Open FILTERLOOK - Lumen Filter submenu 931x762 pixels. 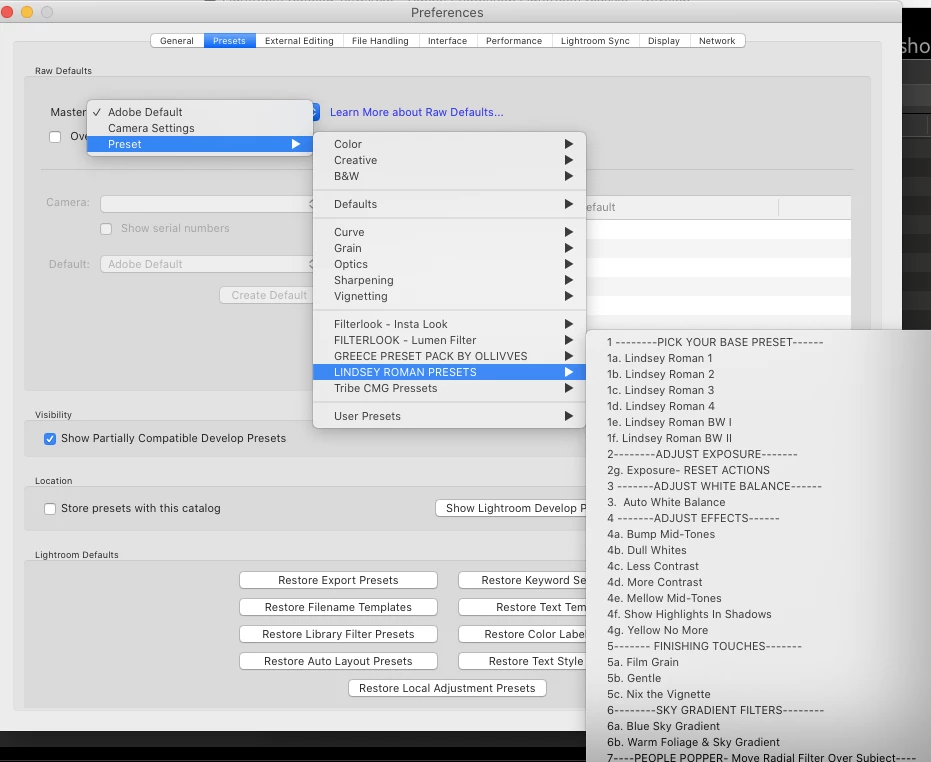click(x=449, y=340)
